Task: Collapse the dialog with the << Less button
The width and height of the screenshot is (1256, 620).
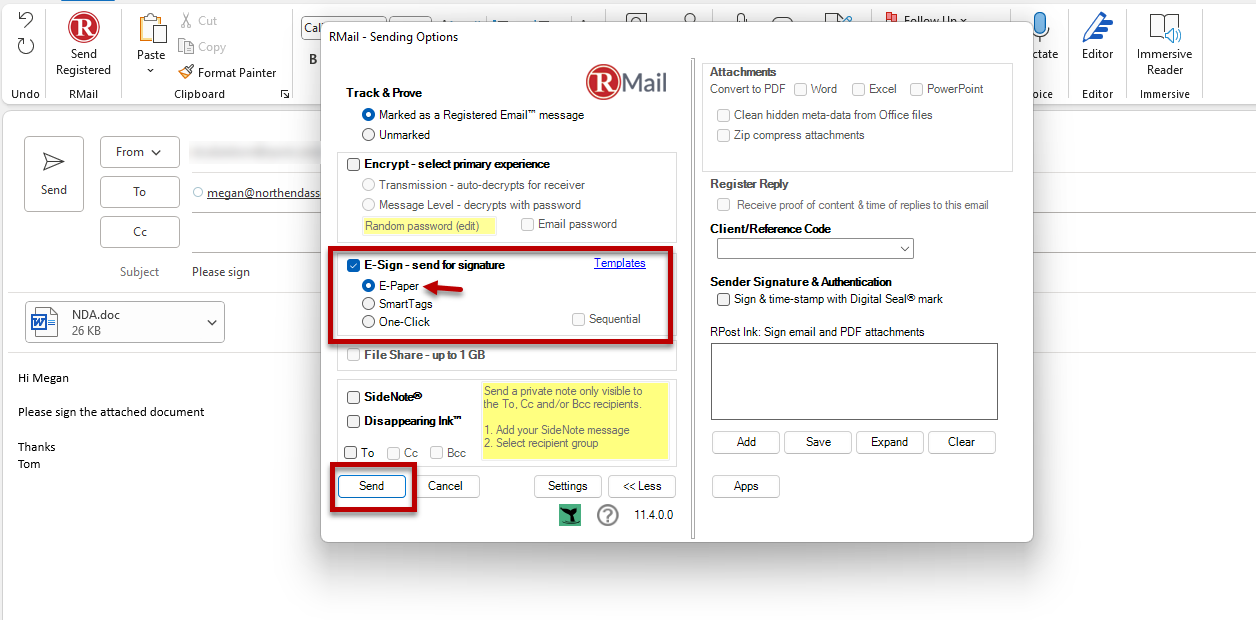Action: (x=642, y=486)
